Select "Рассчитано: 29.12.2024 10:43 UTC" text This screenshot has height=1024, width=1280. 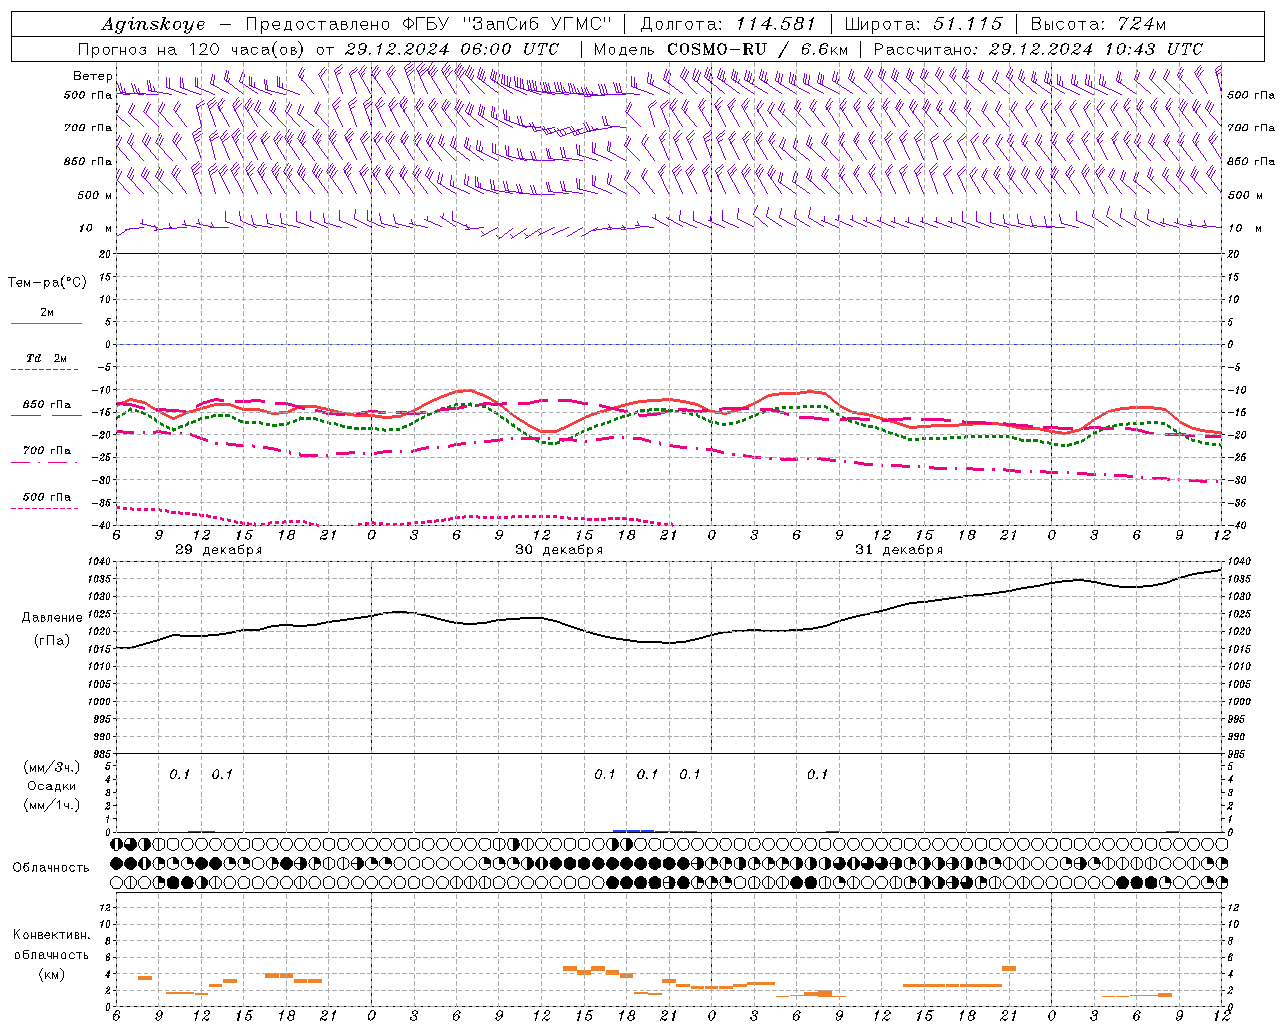point(1038,49)
